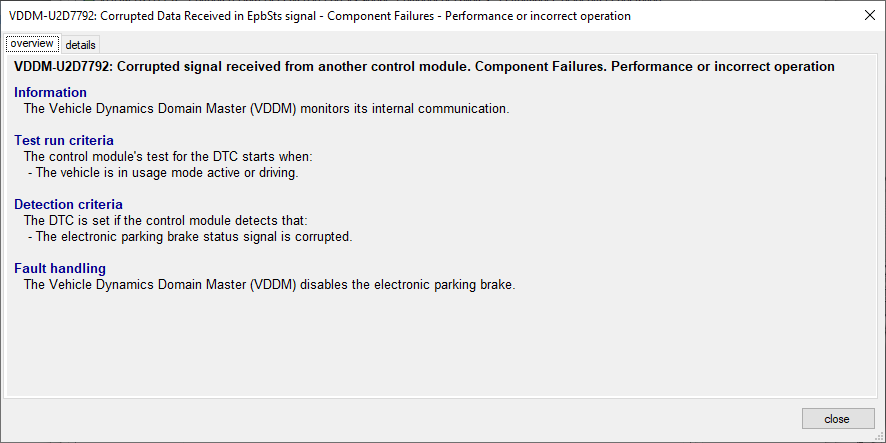Image resolution: width=886 pixels, height=443 pixels.
Task: Dismiss dialog using title bar X icon
Action: pyautogui.click(x=870, y=16)
